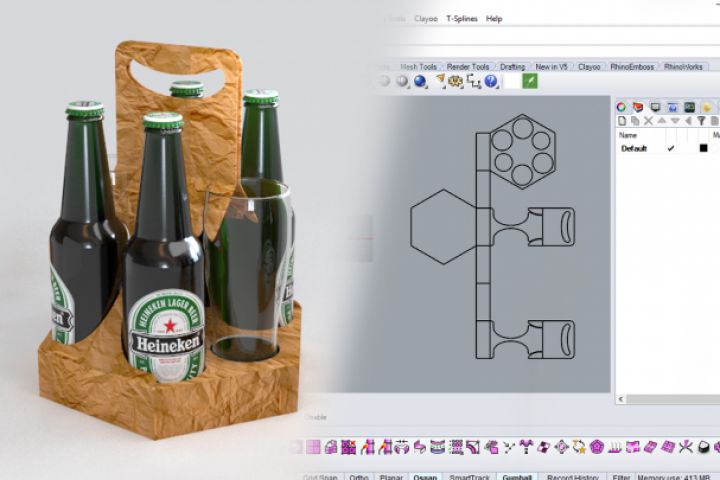Open the Help menu
The height and width of the screenshot is (480, 720).
494,19
